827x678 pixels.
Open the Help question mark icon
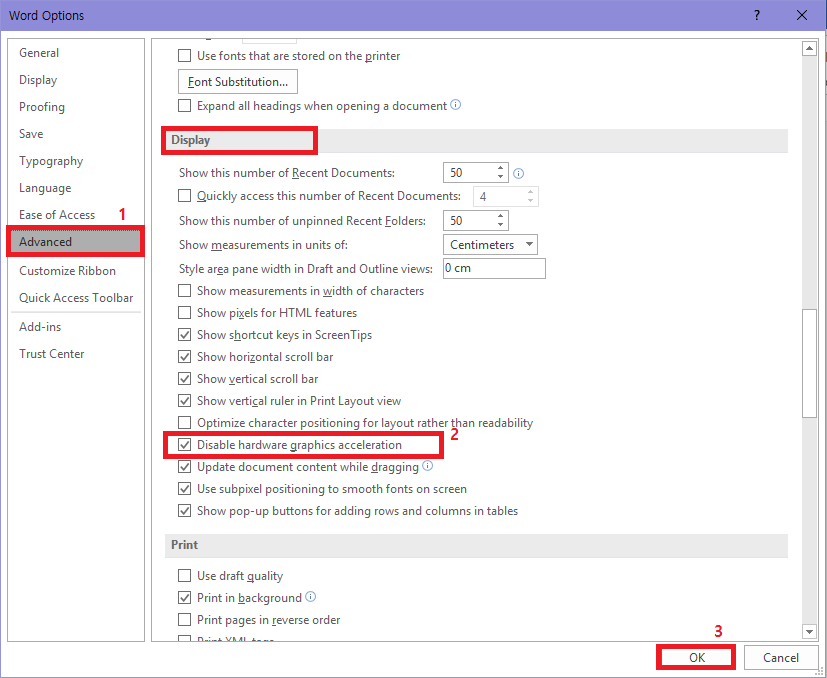pyautogui.click(x=757, y=15)
